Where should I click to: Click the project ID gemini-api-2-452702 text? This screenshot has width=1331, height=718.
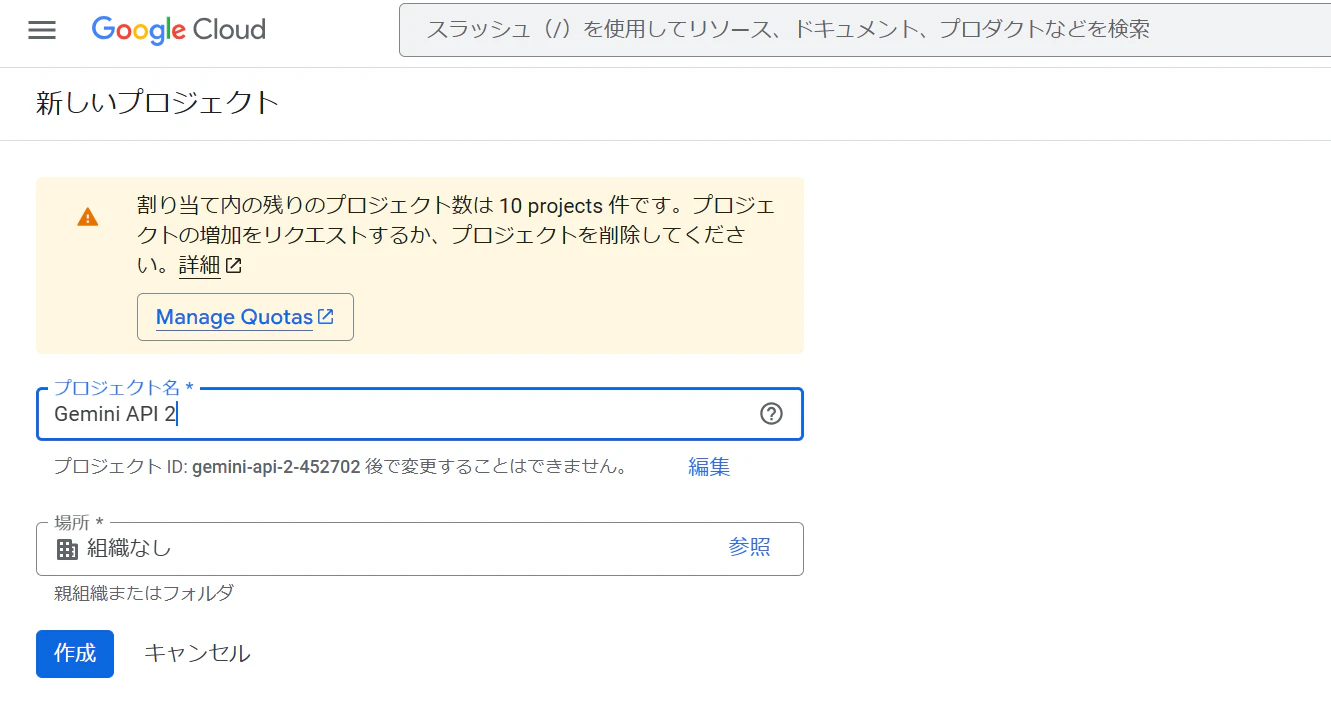click(276, 467)
